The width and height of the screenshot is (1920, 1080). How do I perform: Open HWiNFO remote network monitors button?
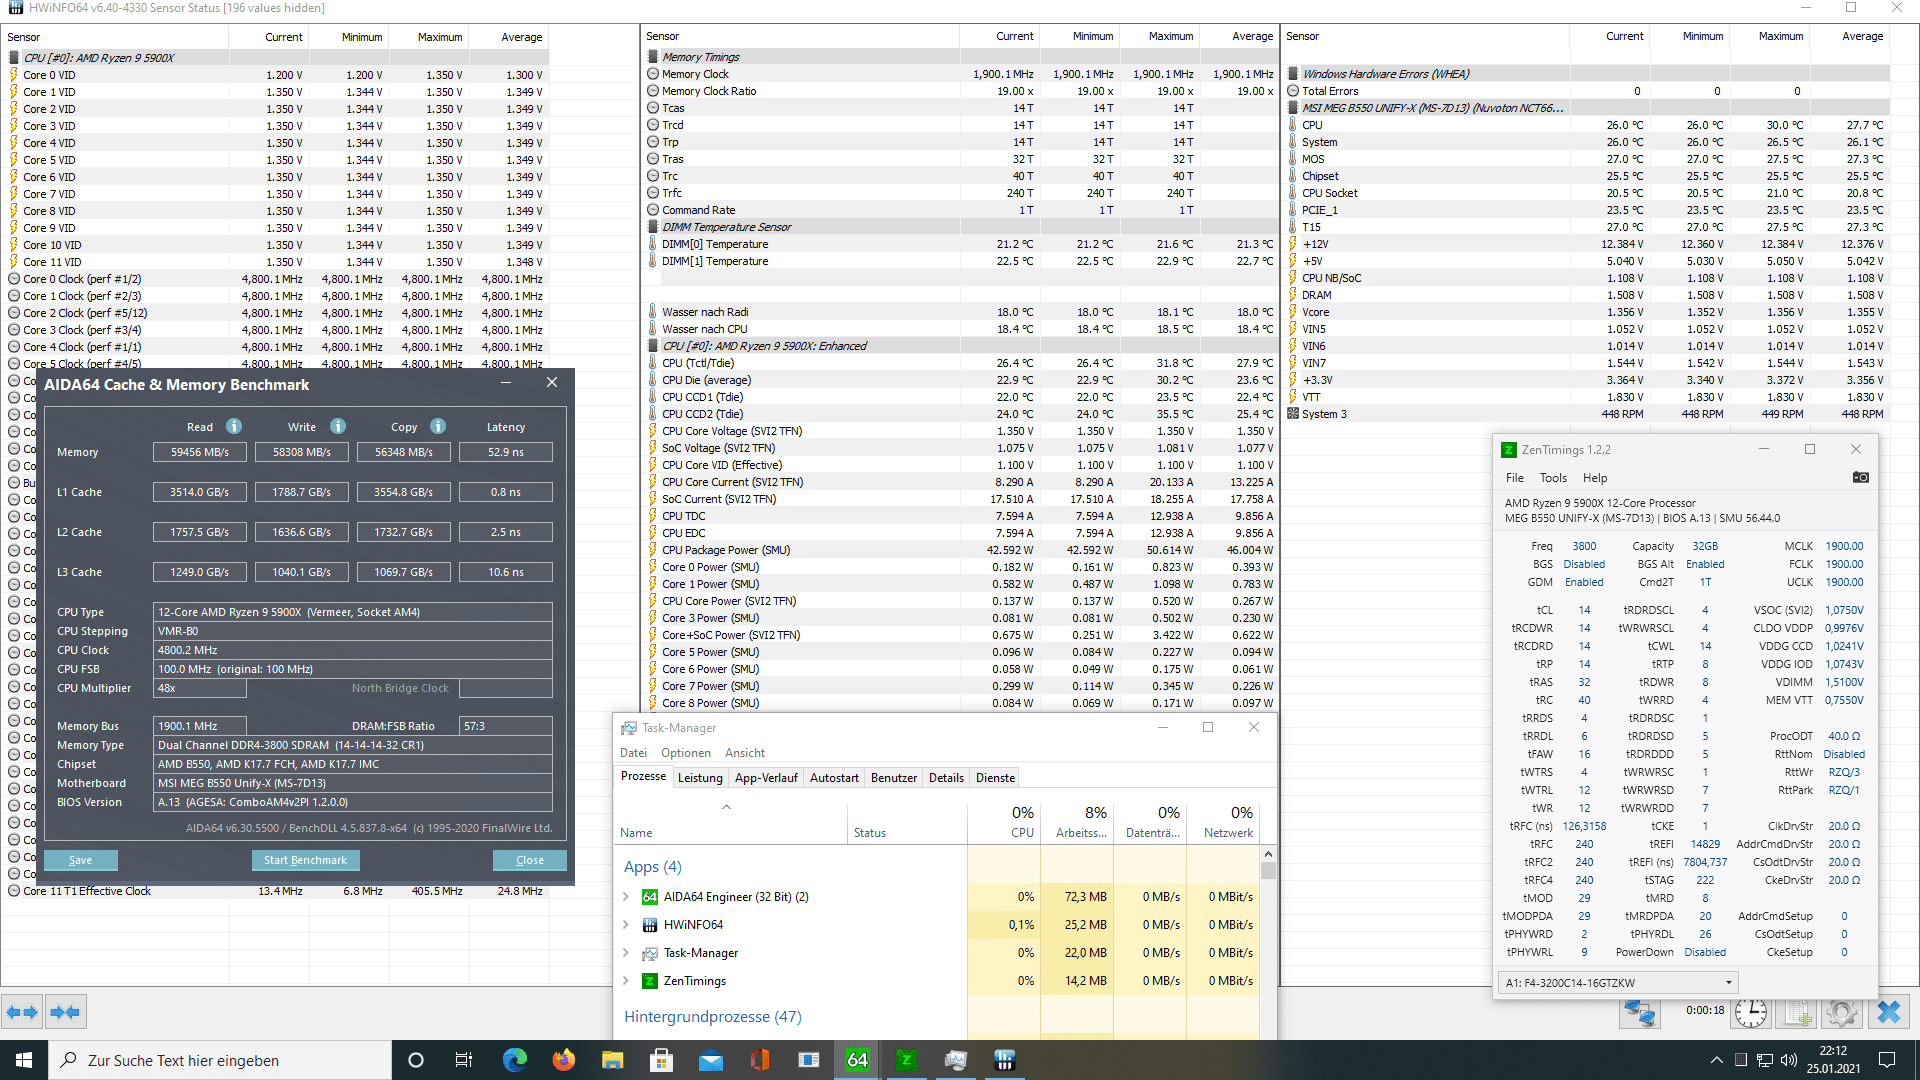click(x=1640, y=1012)
